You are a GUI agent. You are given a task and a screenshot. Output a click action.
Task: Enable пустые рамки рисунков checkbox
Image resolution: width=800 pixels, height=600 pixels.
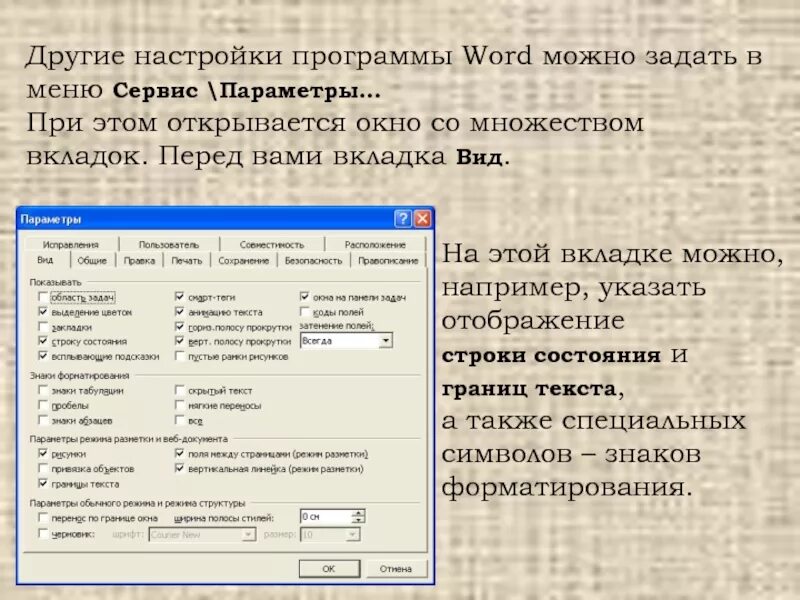[x=180, y=356]
